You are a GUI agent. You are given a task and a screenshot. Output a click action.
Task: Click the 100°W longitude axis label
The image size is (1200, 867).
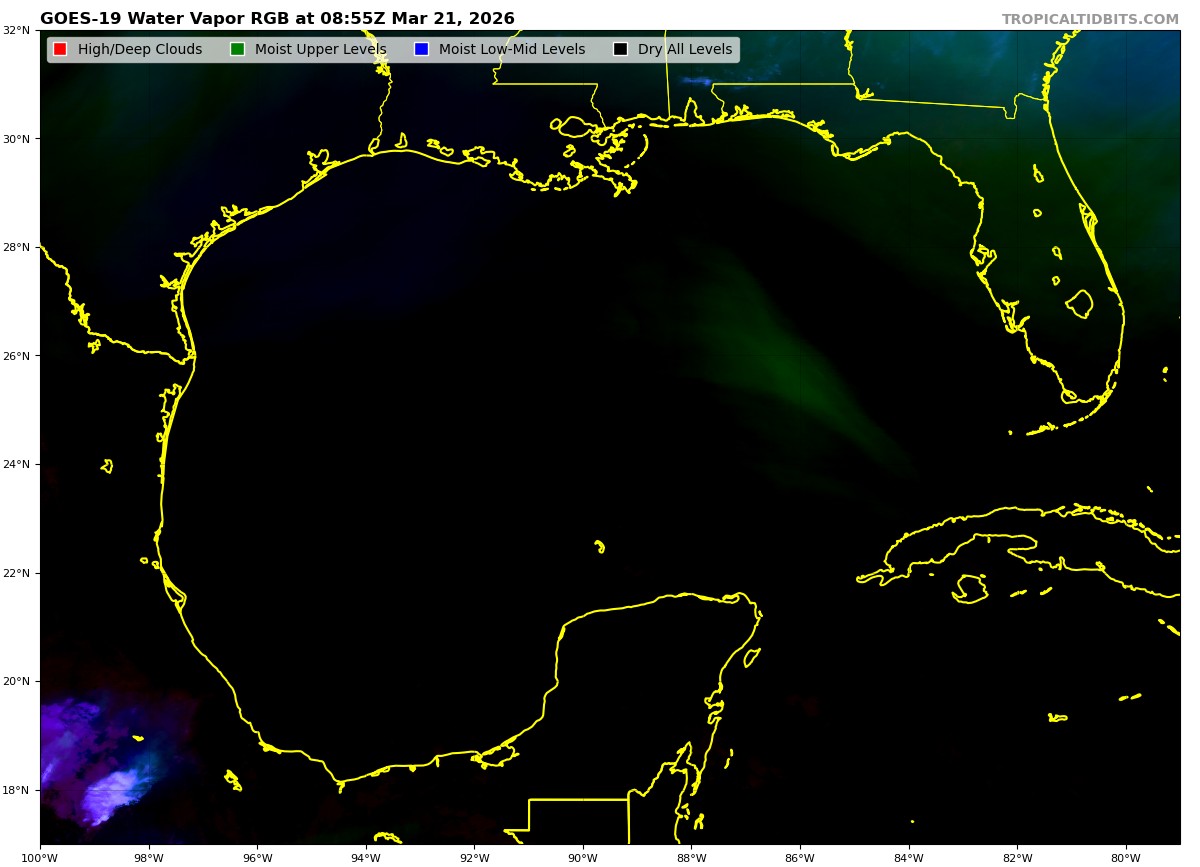(40, 857)
